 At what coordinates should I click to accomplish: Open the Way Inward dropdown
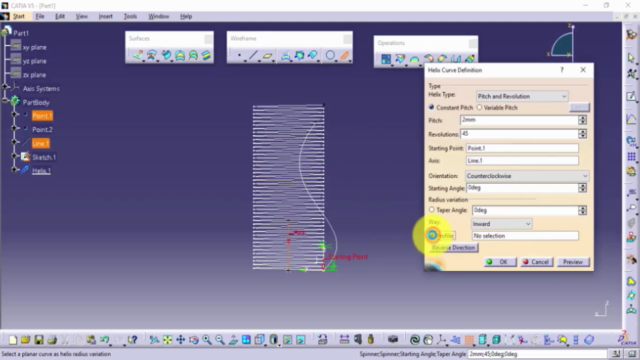coord(501,224)
